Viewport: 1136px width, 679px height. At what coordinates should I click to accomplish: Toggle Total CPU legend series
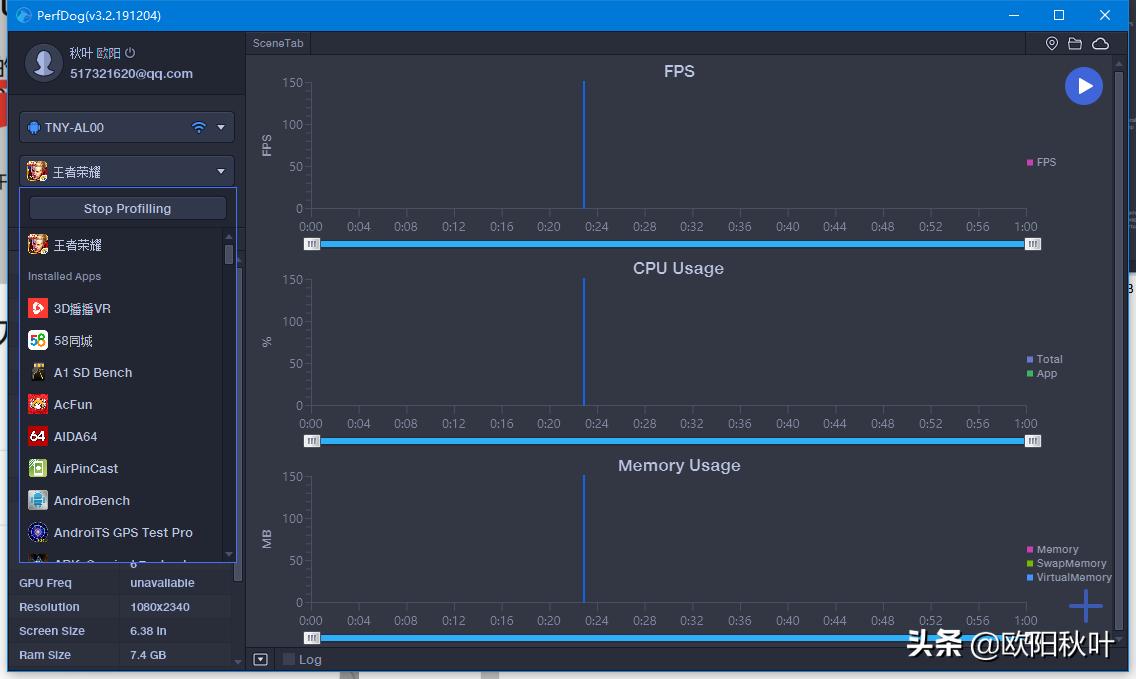click(1044, 359)
